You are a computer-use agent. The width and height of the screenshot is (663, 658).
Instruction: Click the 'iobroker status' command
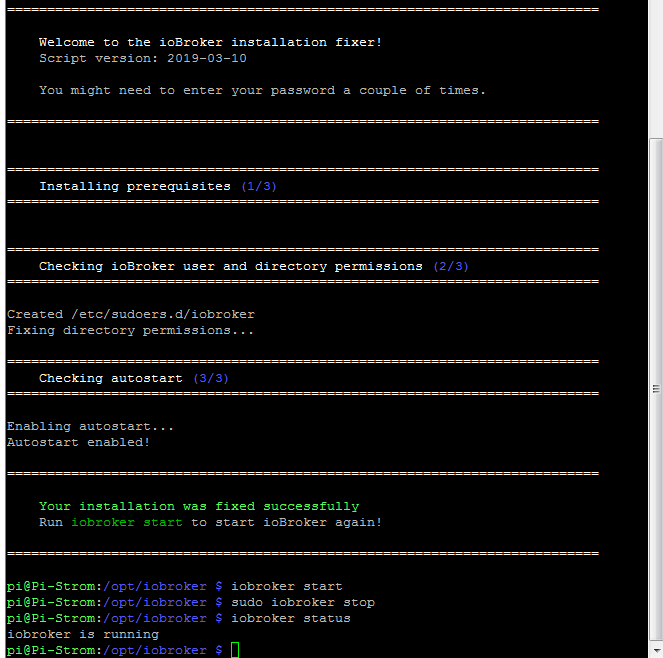pyautogui.click(x=290, y=618)
